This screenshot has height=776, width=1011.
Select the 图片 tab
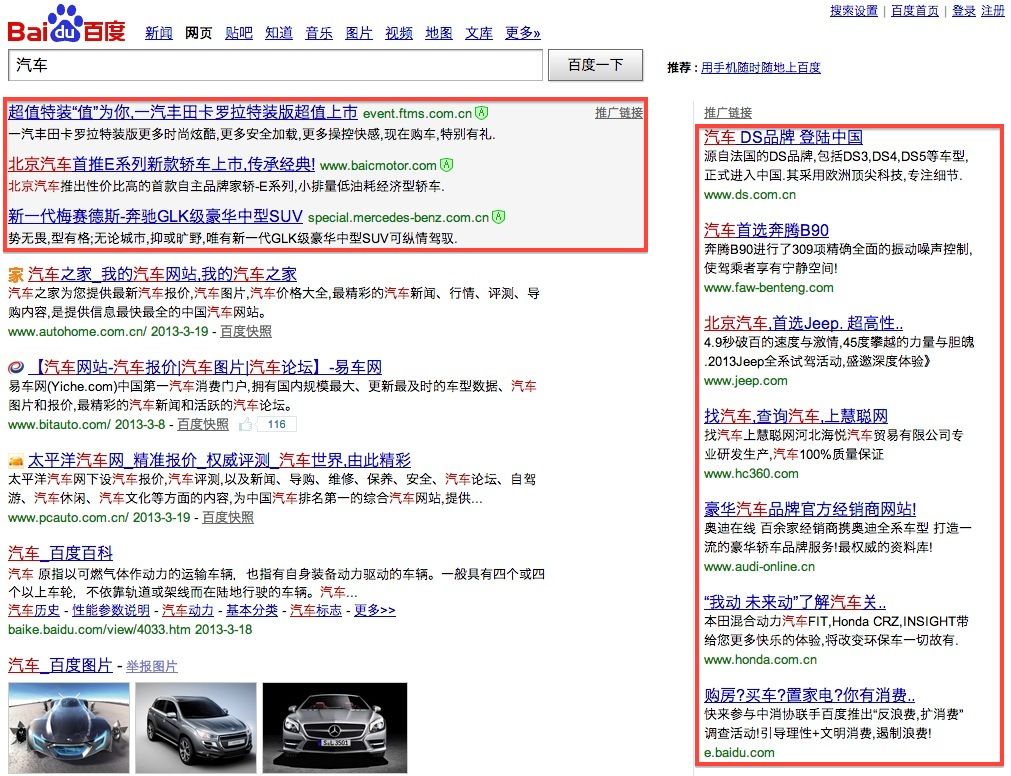(358, 33)
